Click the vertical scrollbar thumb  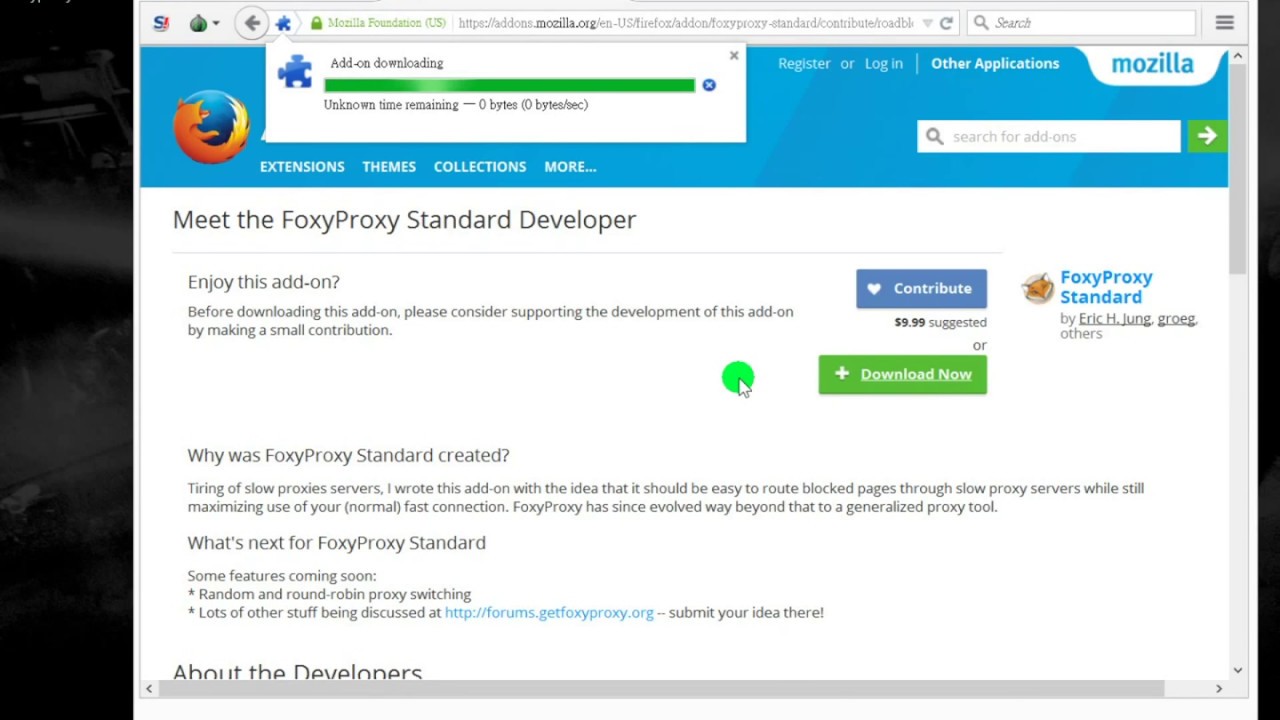pos(1238,170)
